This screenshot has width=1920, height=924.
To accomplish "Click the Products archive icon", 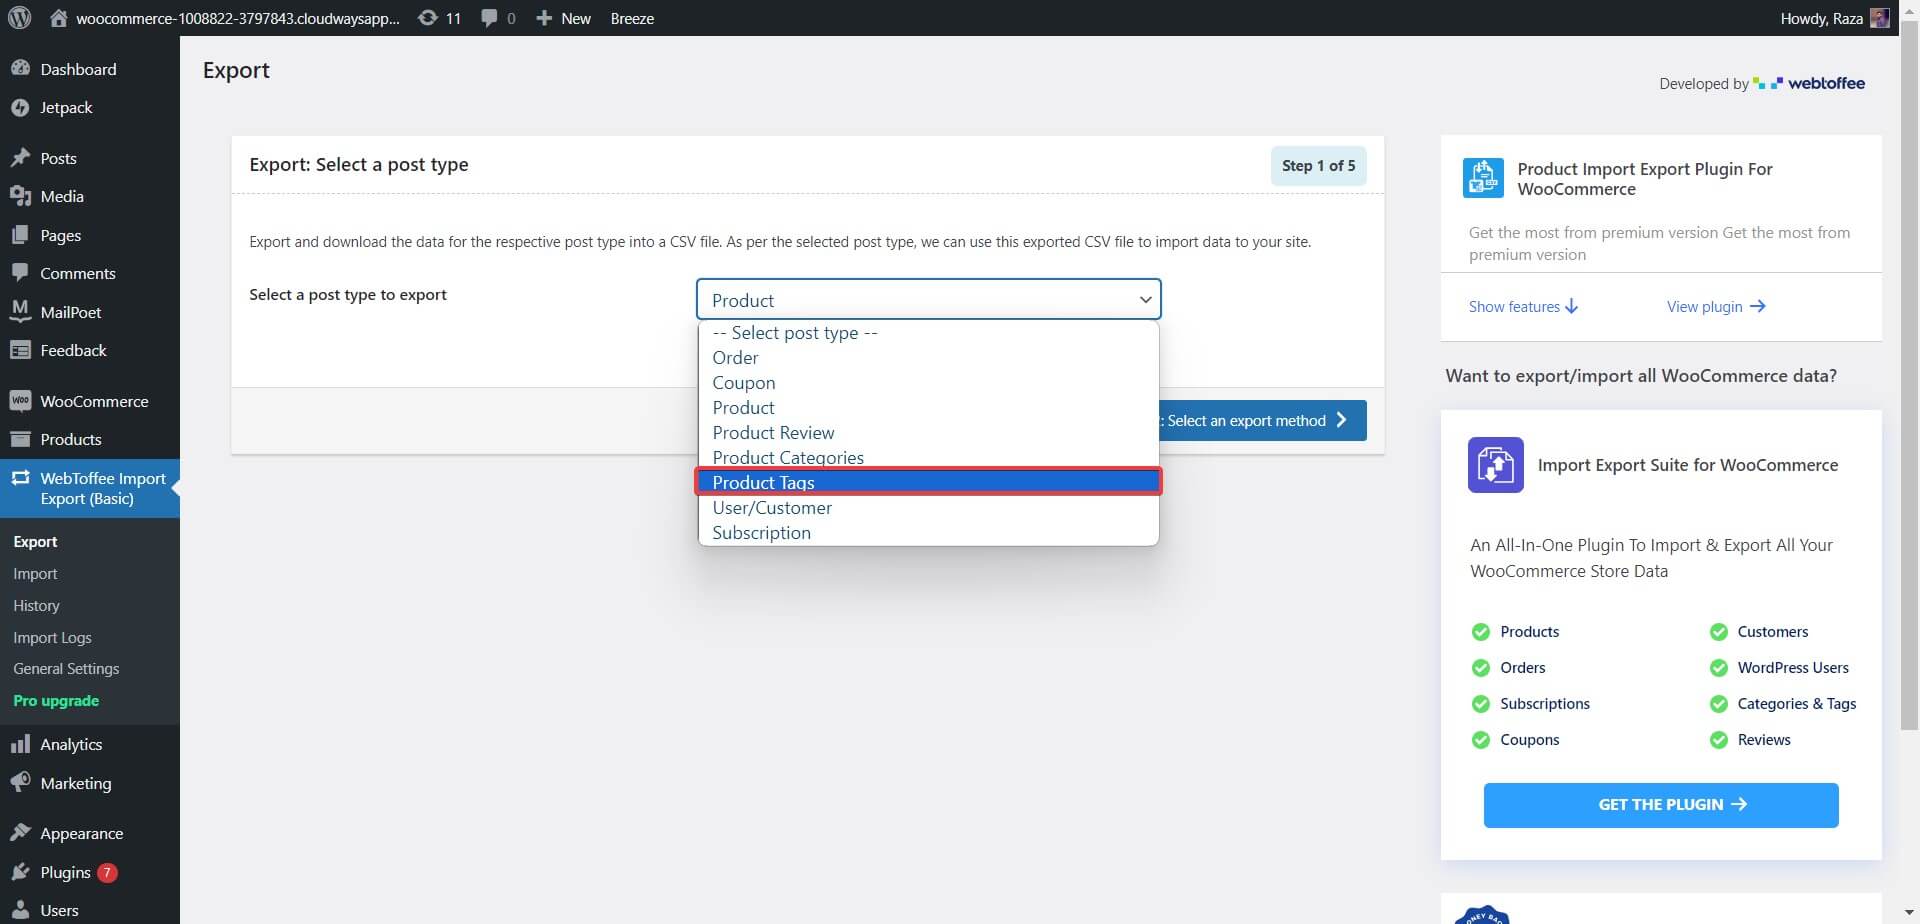I will click(20, 439).
